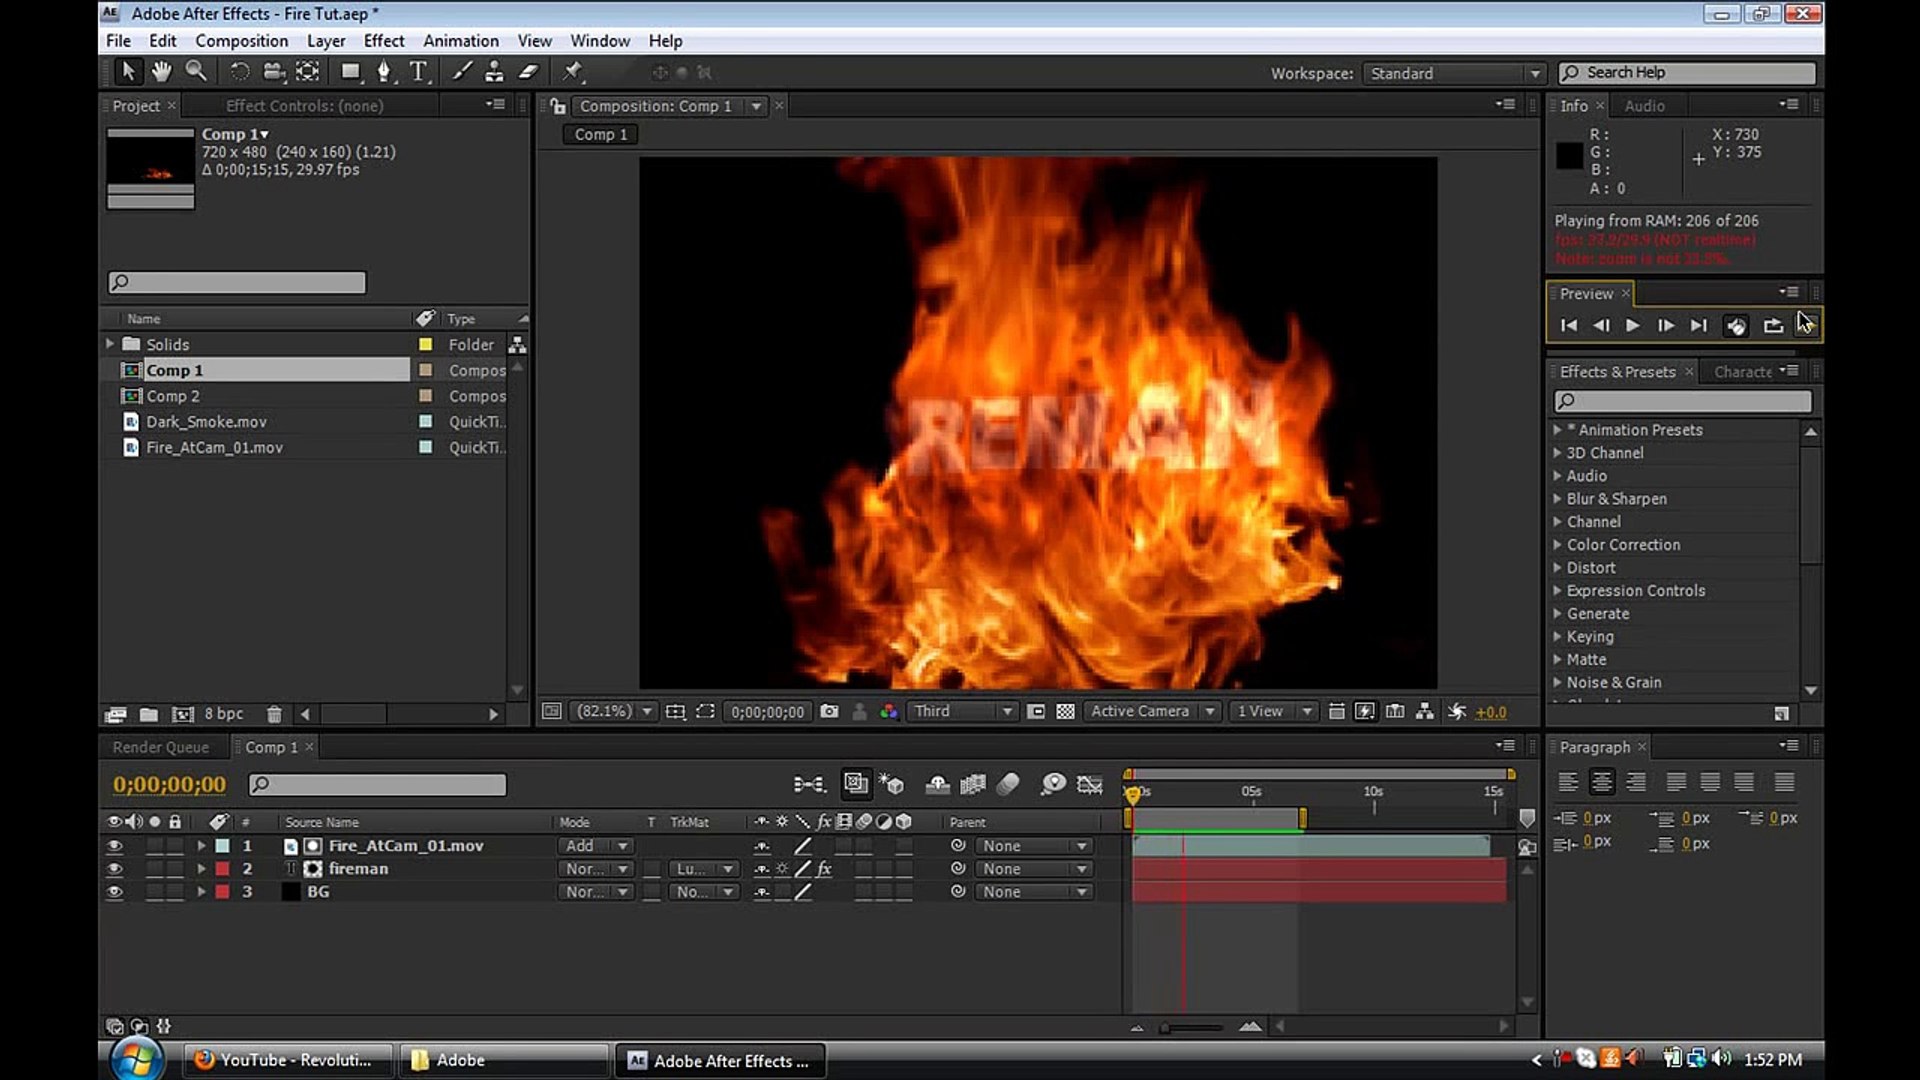
Task: Select the Rotation tool
Action: click(x=240, y=72)
